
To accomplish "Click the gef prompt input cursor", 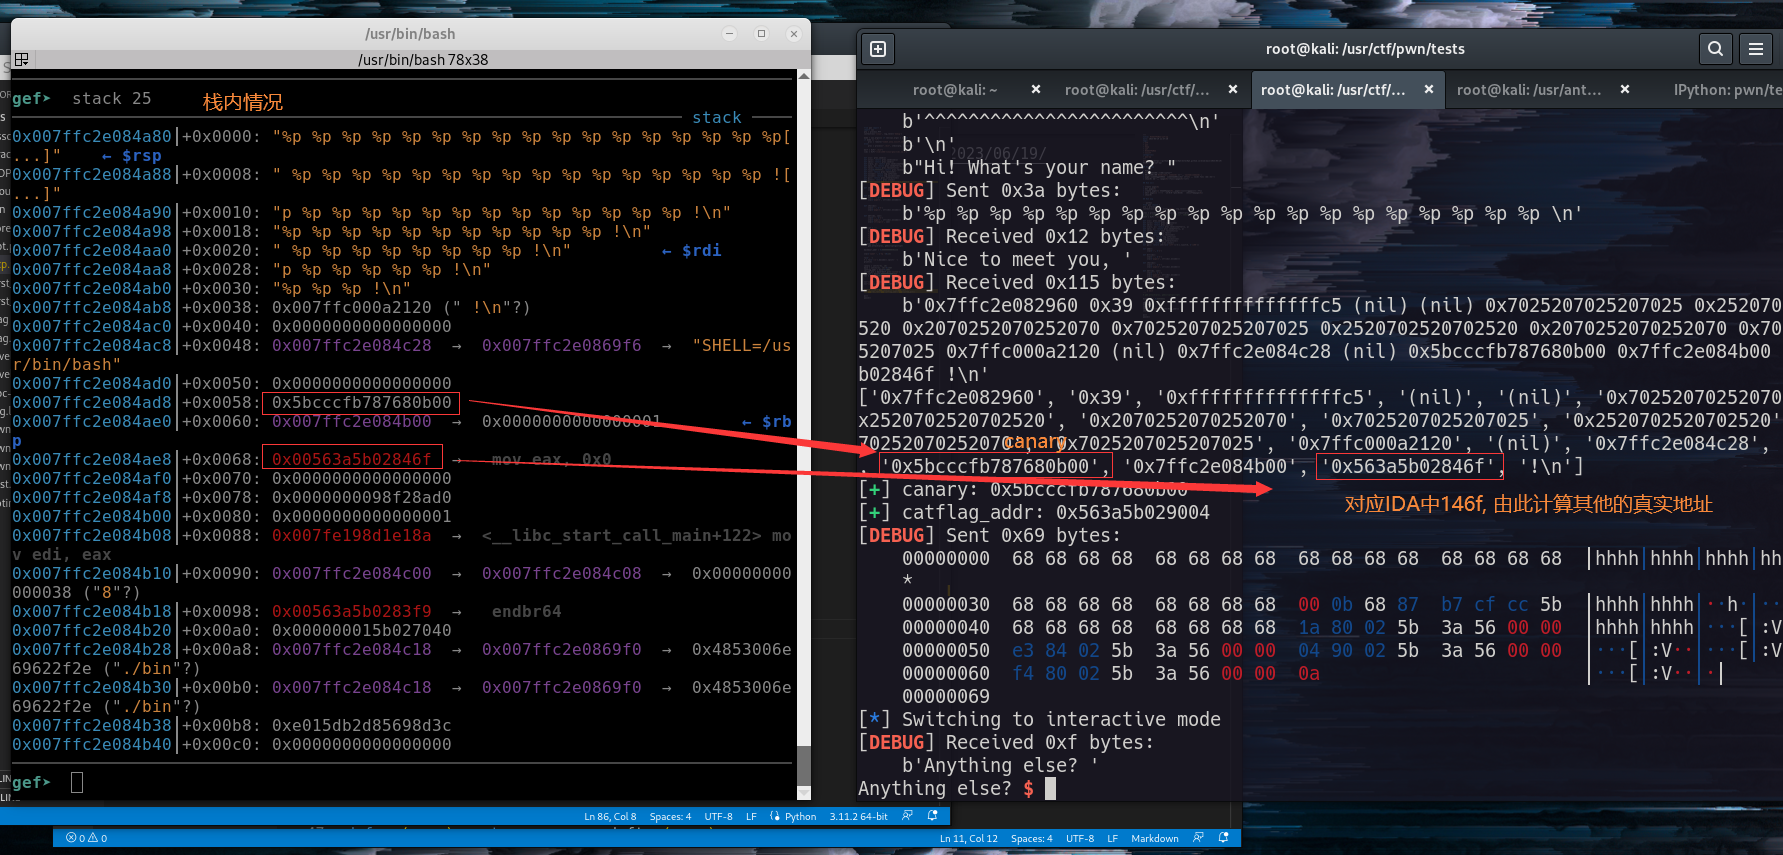I will [x=77, y=782].
